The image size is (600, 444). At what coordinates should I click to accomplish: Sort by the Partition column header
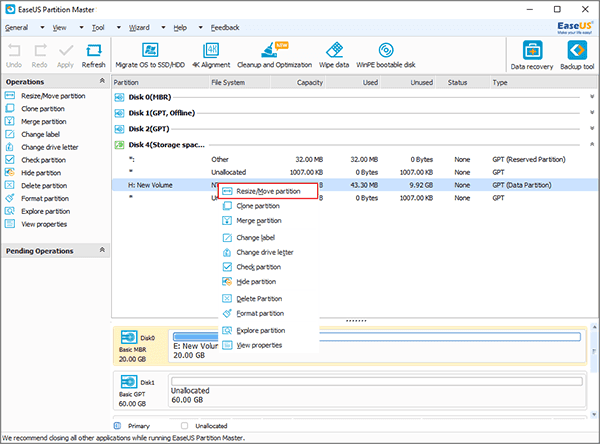point(160,82)
